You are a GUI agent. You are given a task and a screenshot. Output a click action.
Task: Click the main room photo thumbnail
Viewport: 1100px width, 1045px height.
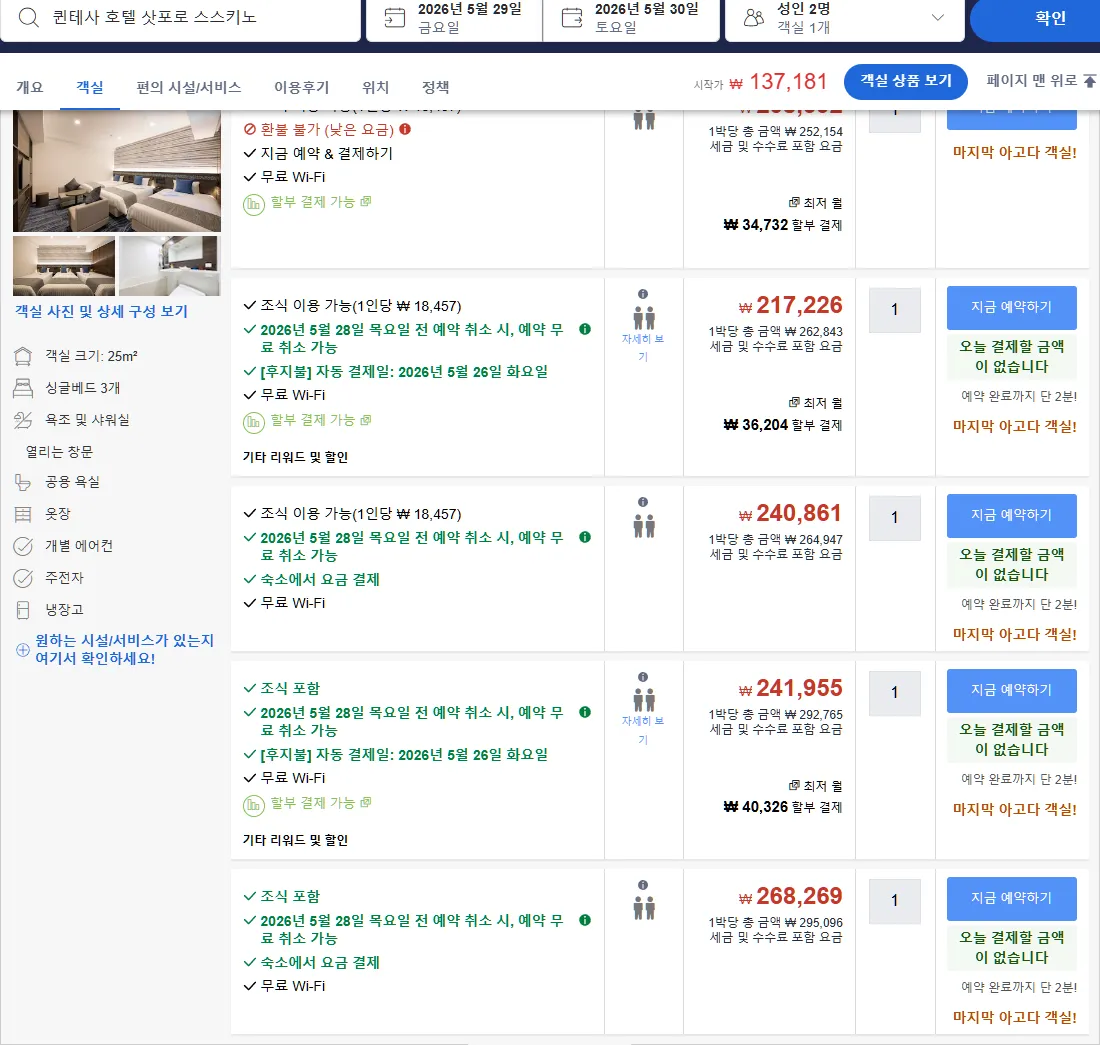pyautogui.click(x=116, y=170)
